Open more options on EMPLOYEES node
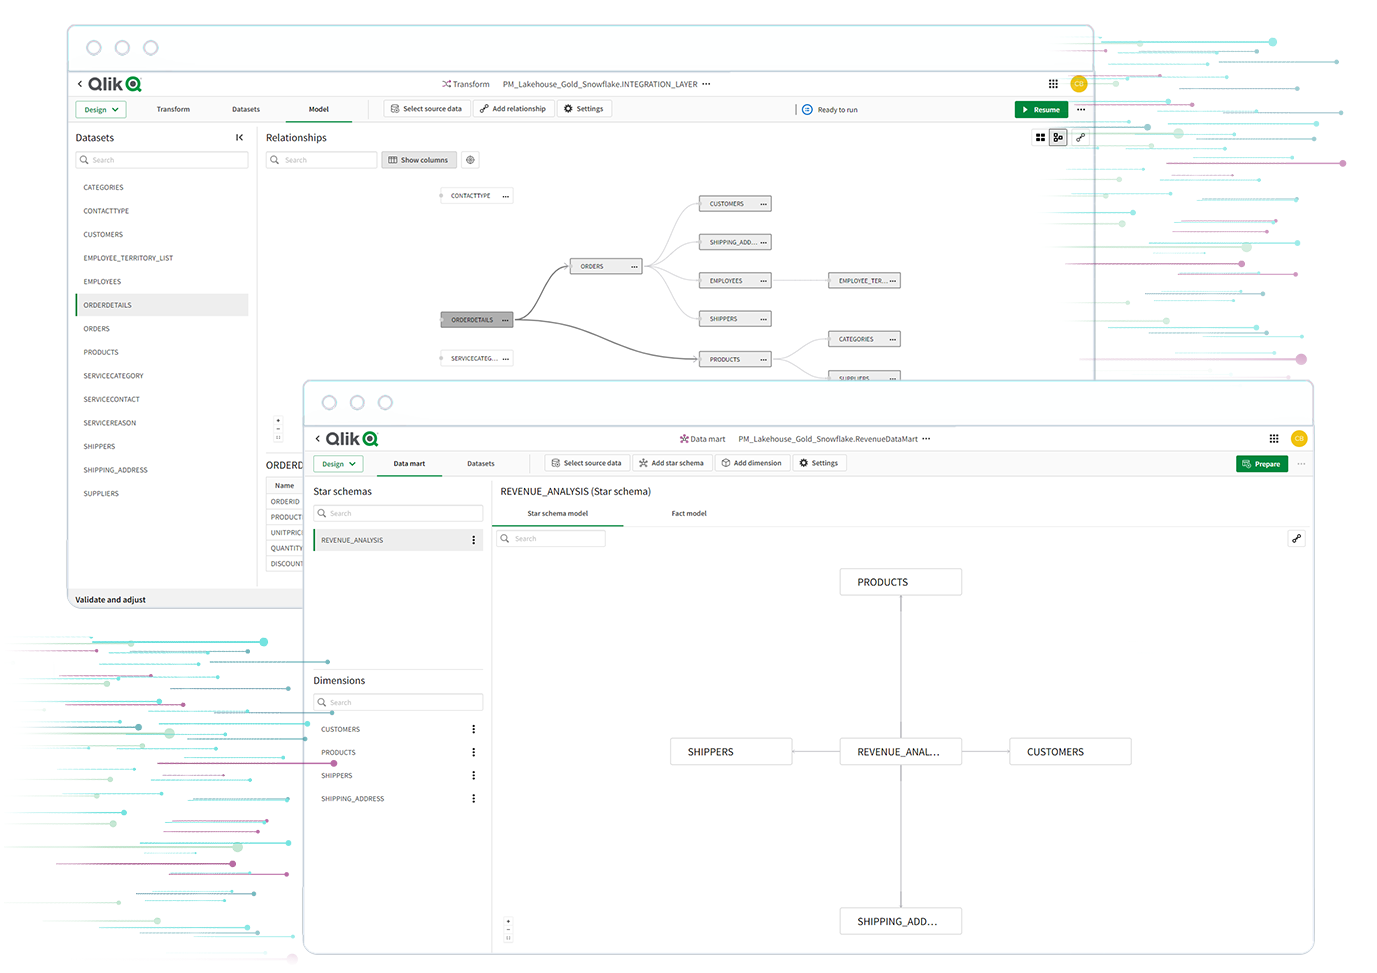The width and height of the screenshot is (1377, 973). 763,281
